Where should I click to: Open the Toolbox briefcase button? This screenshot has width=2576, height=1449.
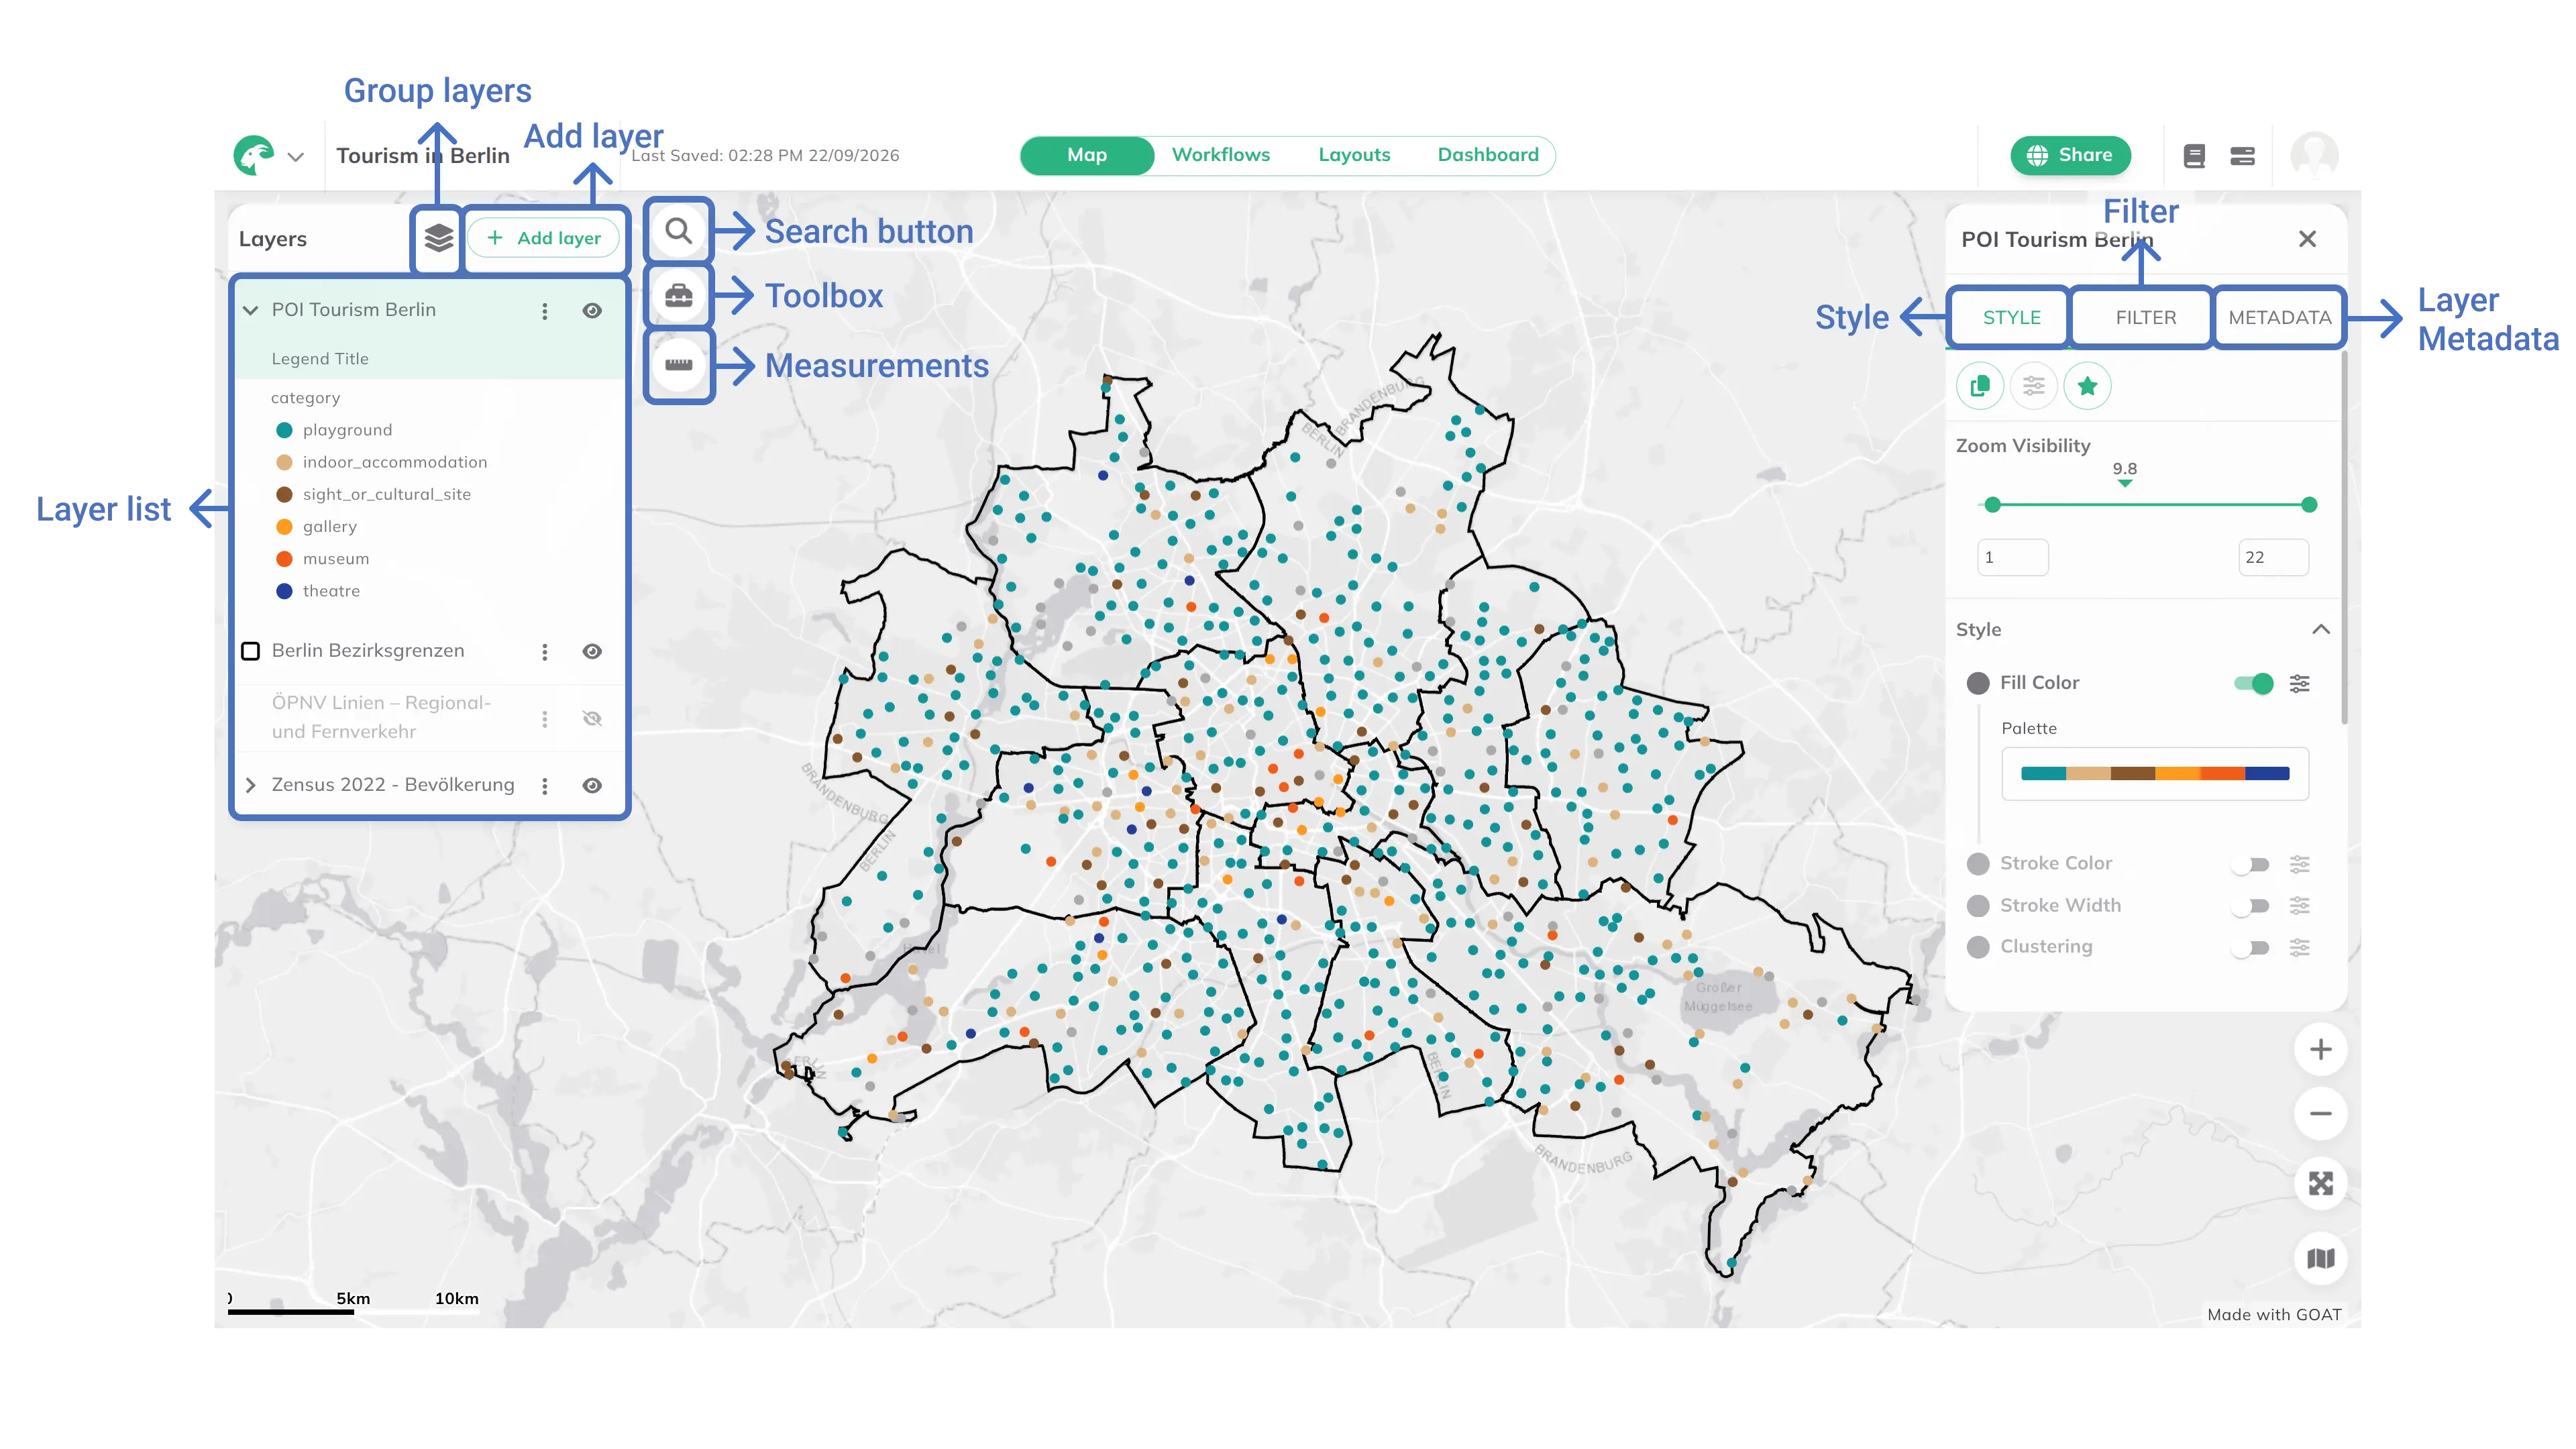pyautogui.click(x=679, y=296)
